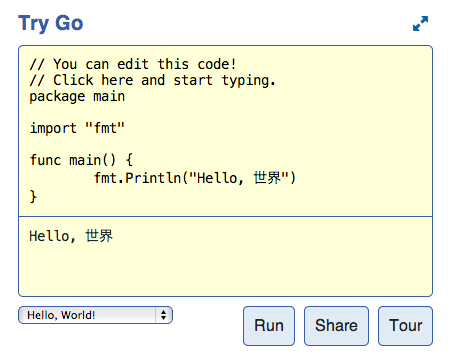The width and height of the screenshot is (458, 361).
Task: Run the Go program
Action: tap(269, 326)
